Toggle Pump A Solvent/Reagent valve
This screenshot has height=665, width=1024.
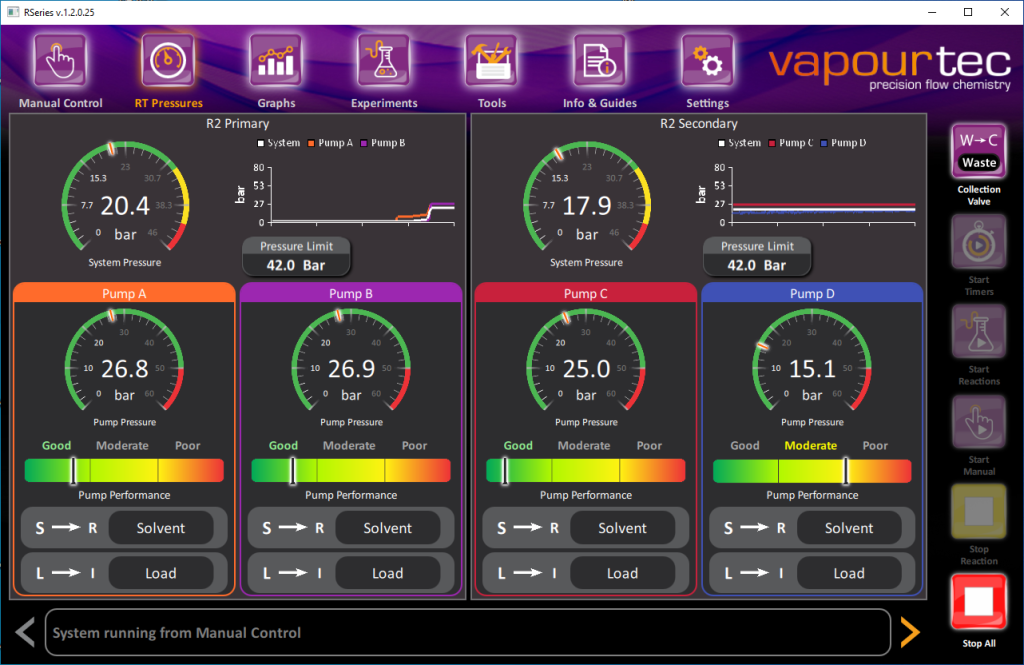click(160, 528)
